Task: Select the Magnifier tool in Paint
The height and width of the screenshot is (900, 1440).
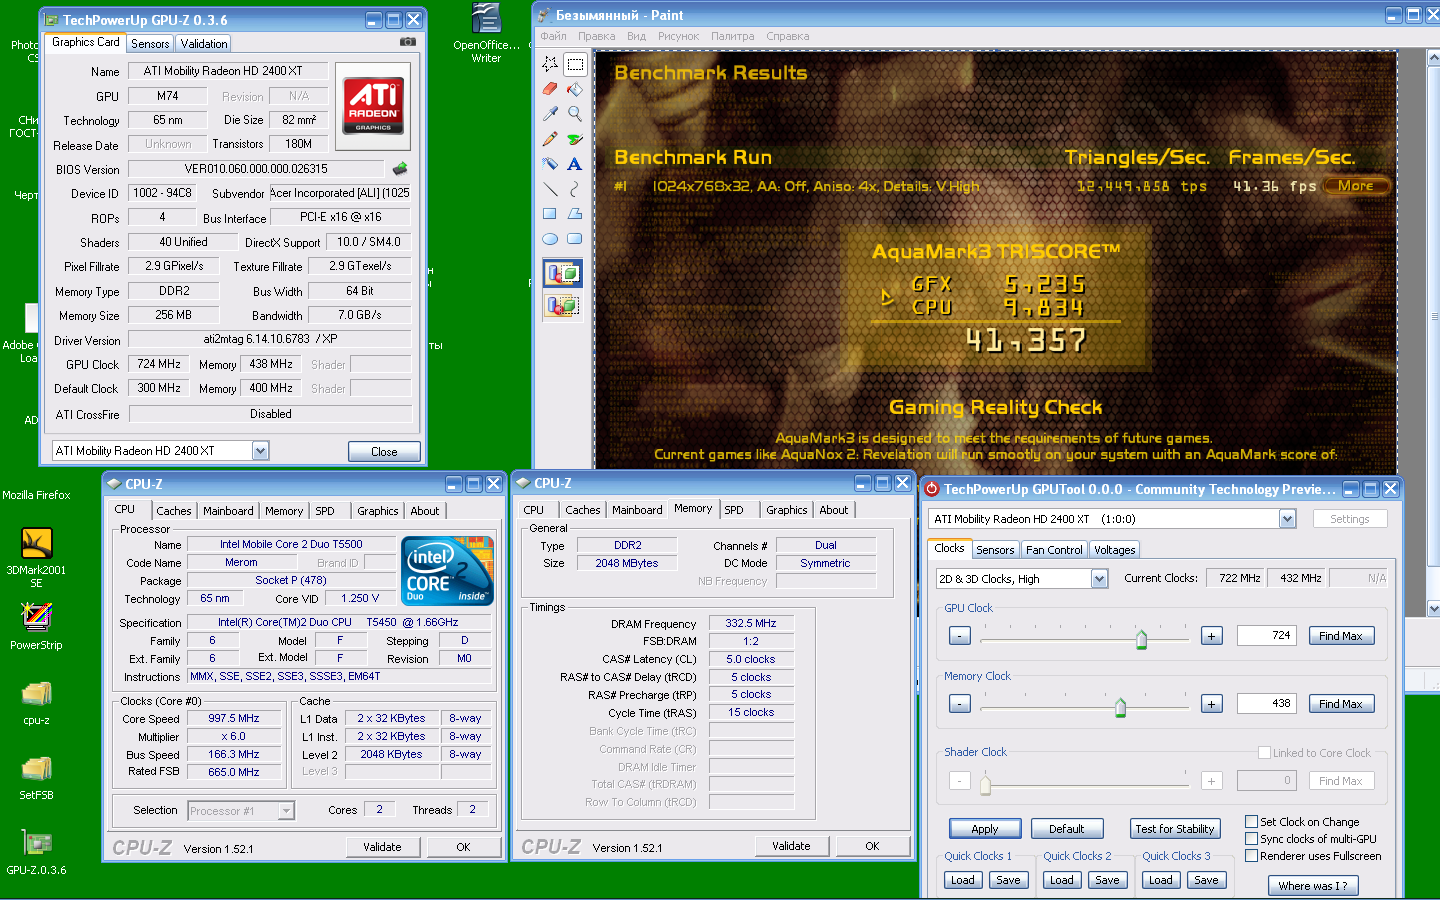Action: click(575, 114)
